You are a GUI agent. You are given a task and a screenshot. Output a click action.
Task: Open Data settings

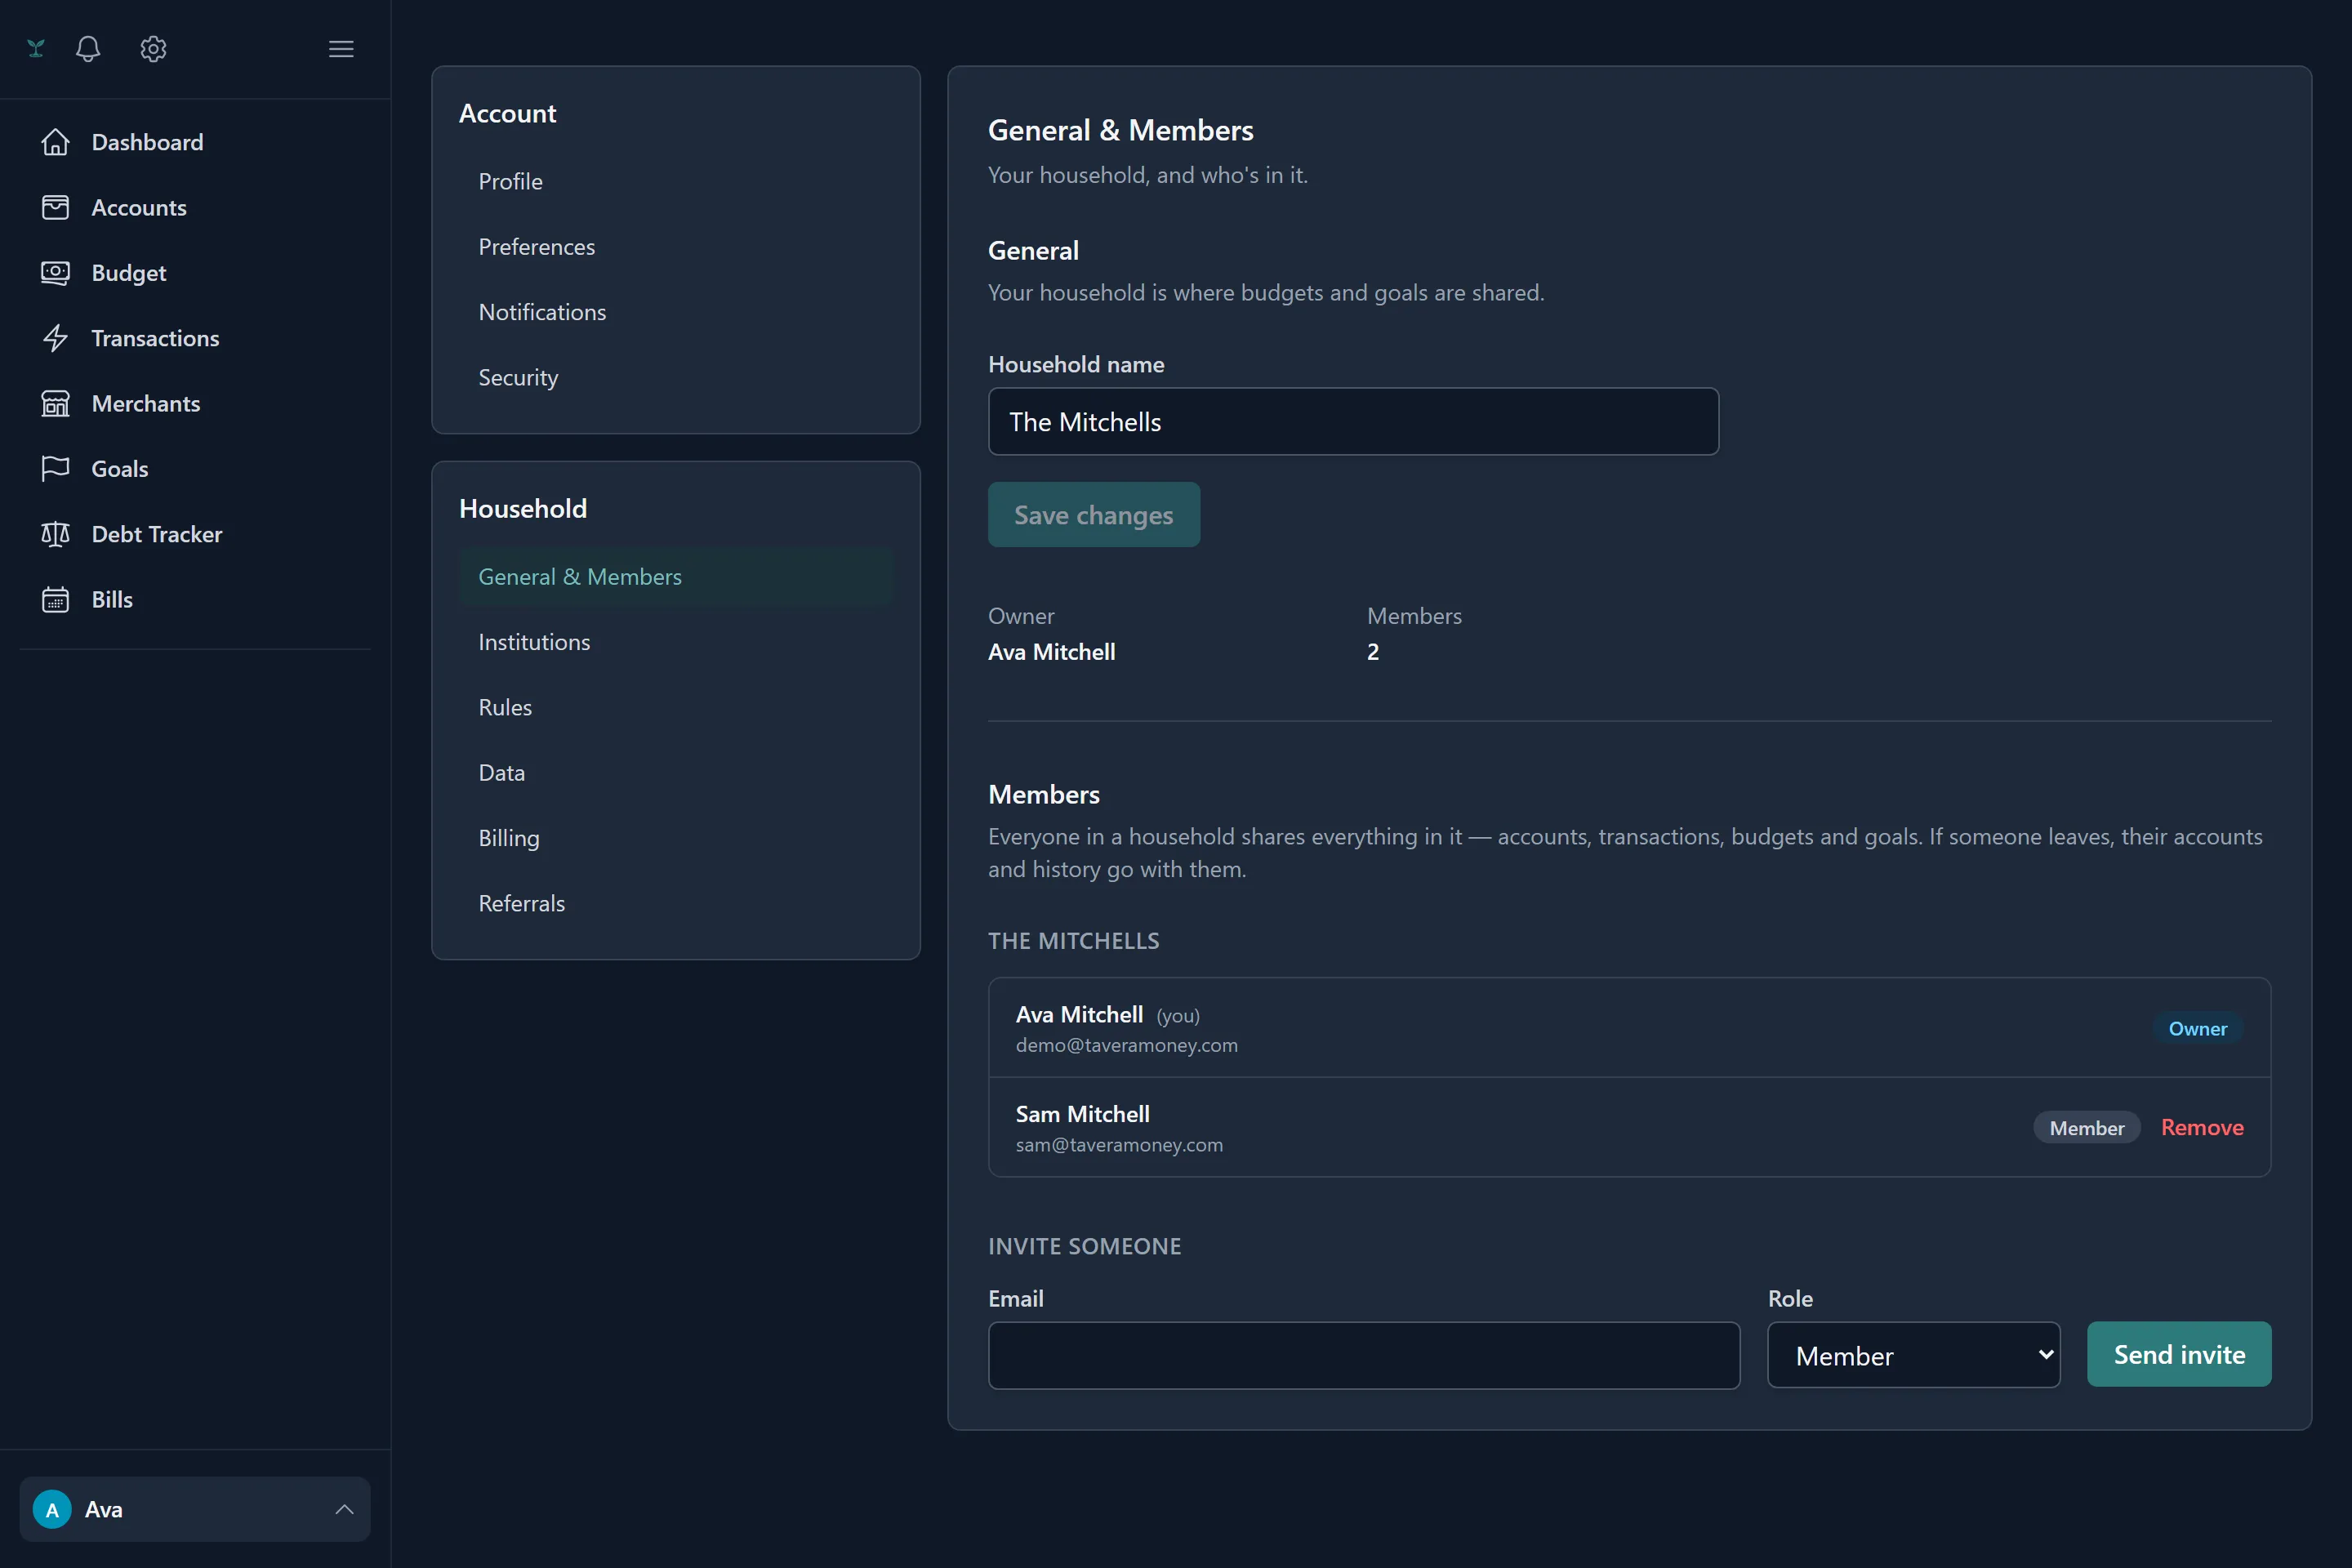coord(675,773)
